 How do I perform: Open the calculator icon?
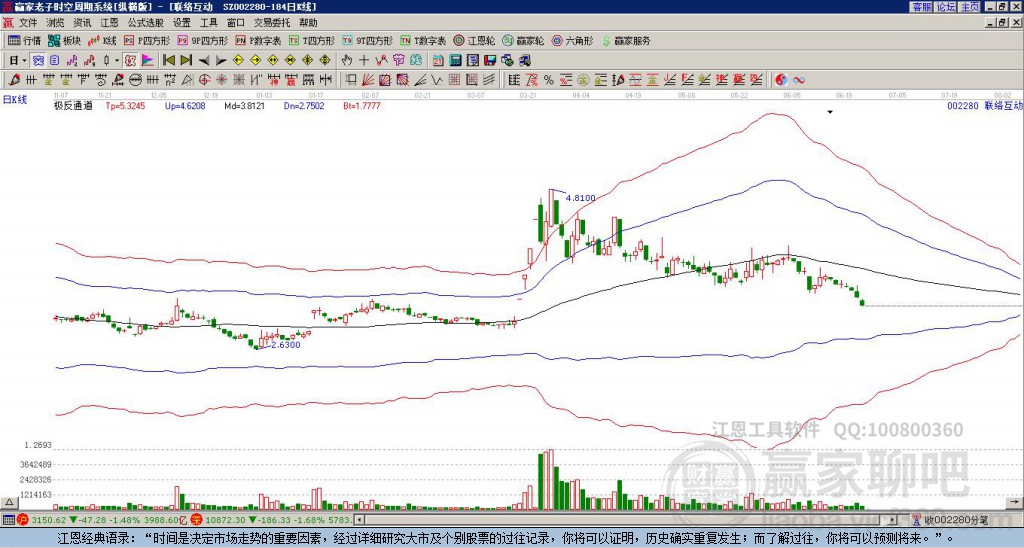(x=455, y=61)
